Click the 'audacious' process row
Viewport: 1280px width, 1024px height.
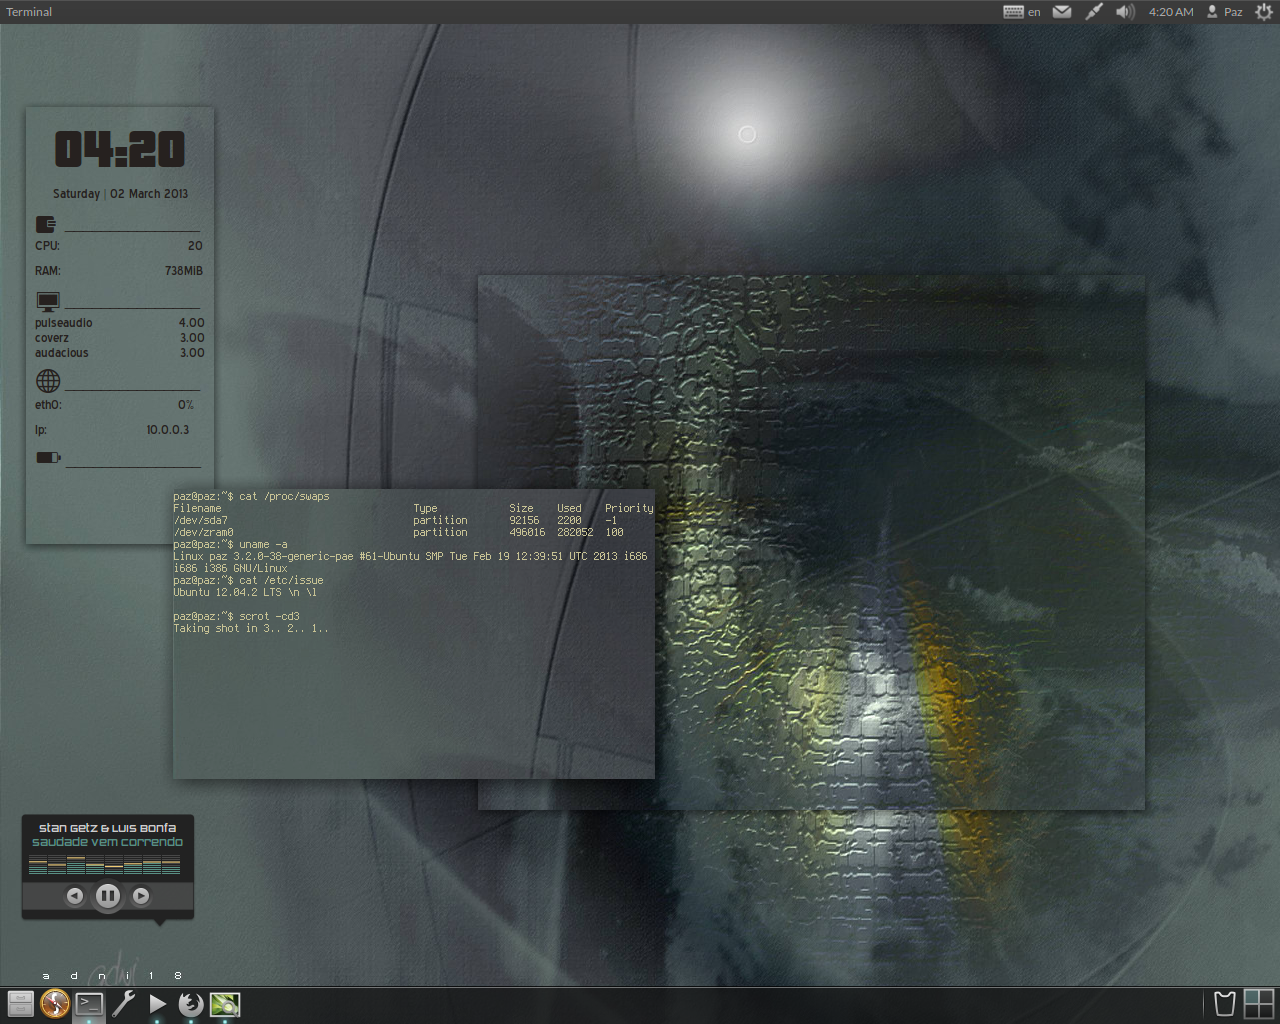tap(119, 353)
